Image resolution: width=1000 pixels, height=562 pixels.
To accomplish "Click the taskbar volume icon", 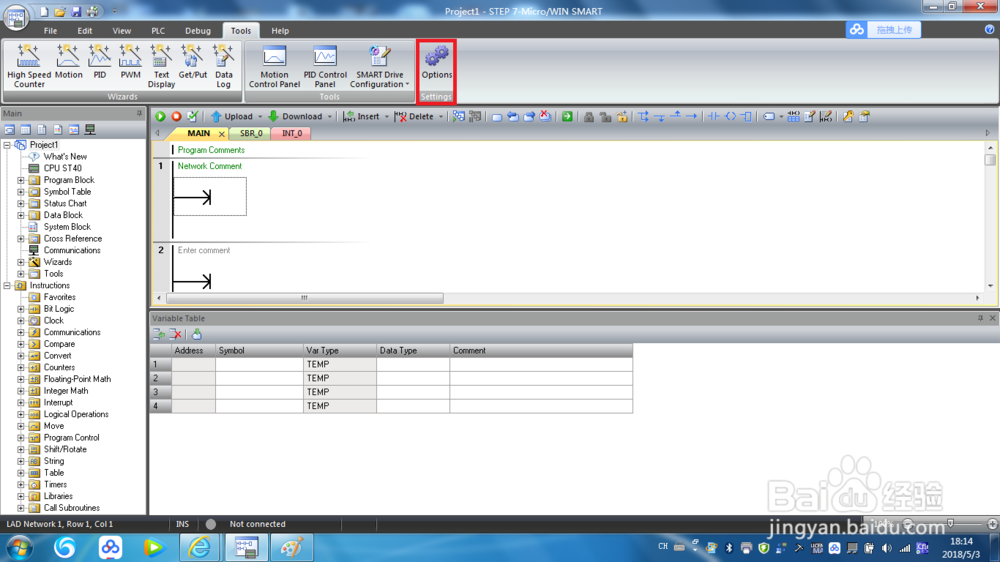I will [886, 548].
